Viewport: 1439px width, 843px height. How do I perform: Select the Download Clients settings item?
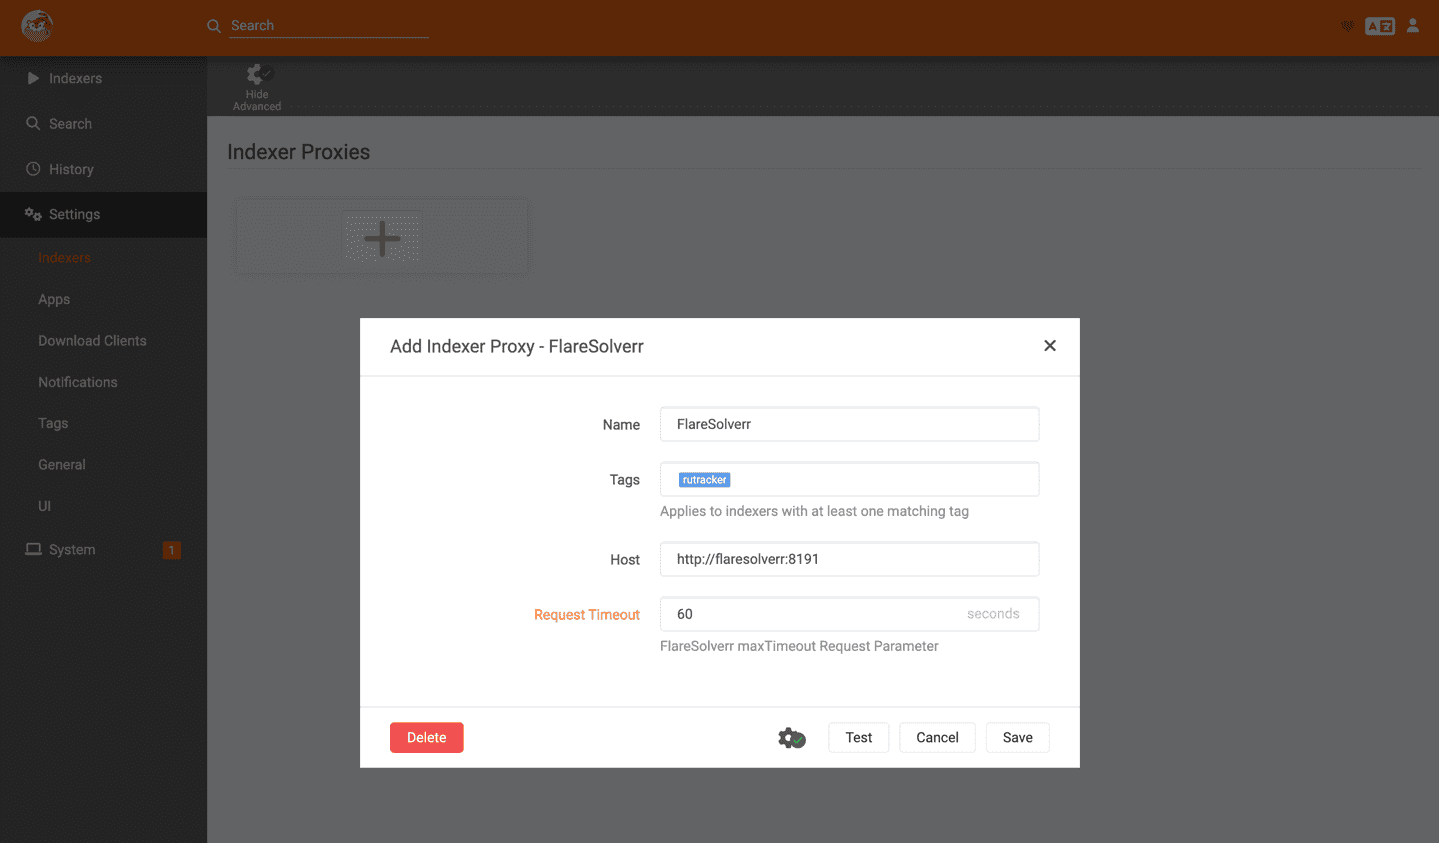coord(92,341)
